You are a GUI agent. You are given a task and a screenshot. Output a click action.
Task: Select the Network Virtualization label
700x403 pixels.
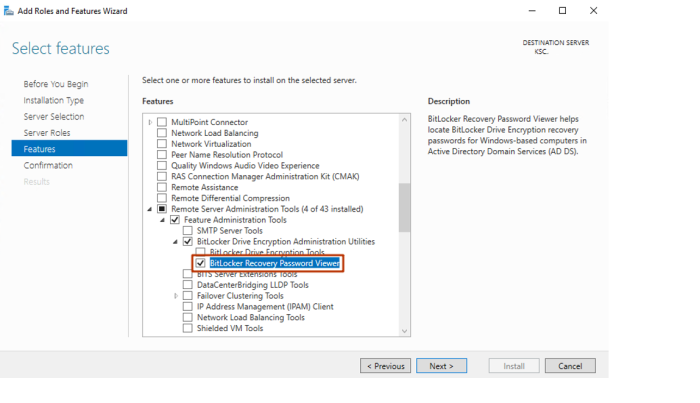[211, 144]
